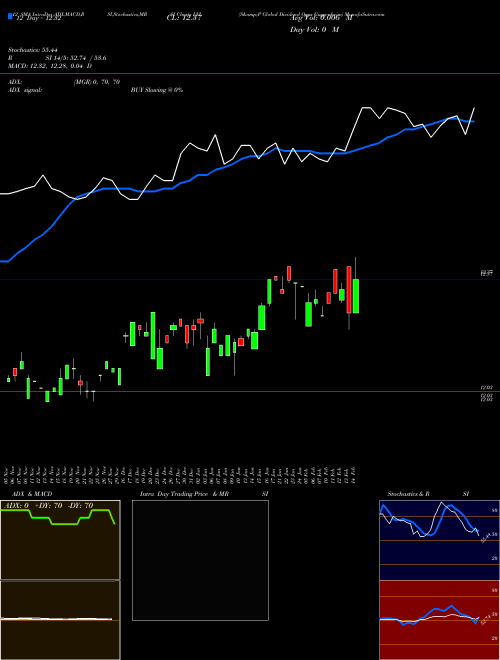Screen dimensions: 500x660
Task: Click the 'Stochastics & R' panel title
Action: (409, 494)
